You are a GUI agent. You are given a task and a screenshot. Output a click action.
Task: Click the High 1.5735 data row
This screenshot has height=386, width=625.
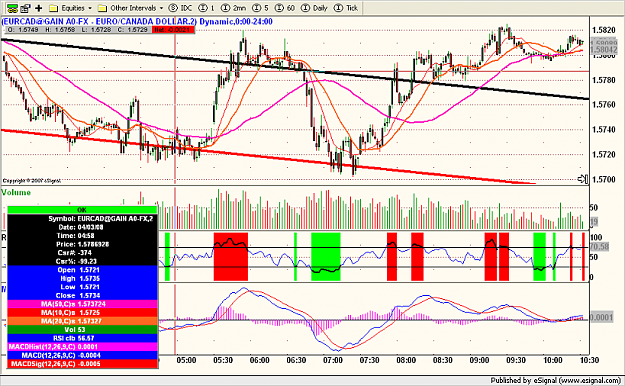pyautogui.click(x=82, y=279)
